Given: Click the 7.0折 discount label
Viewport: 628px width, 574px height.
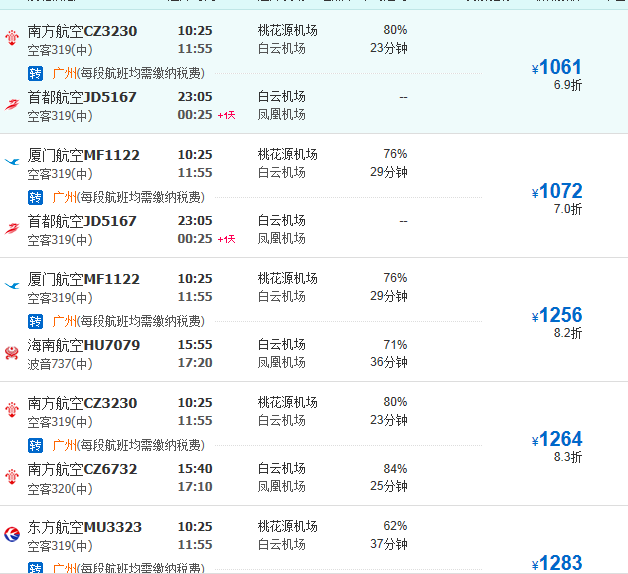Looking at the screenshot, I should [x=568, y=209].
